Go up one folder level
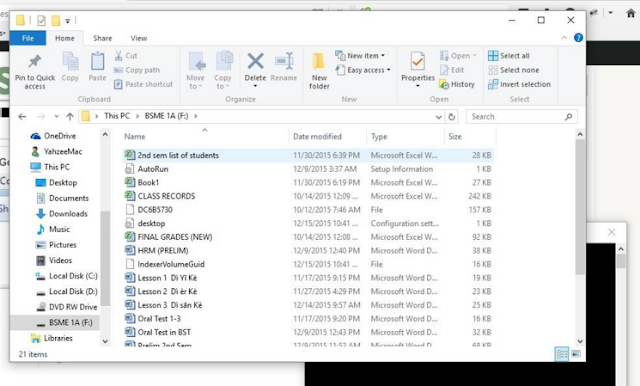 coord(70,117)
